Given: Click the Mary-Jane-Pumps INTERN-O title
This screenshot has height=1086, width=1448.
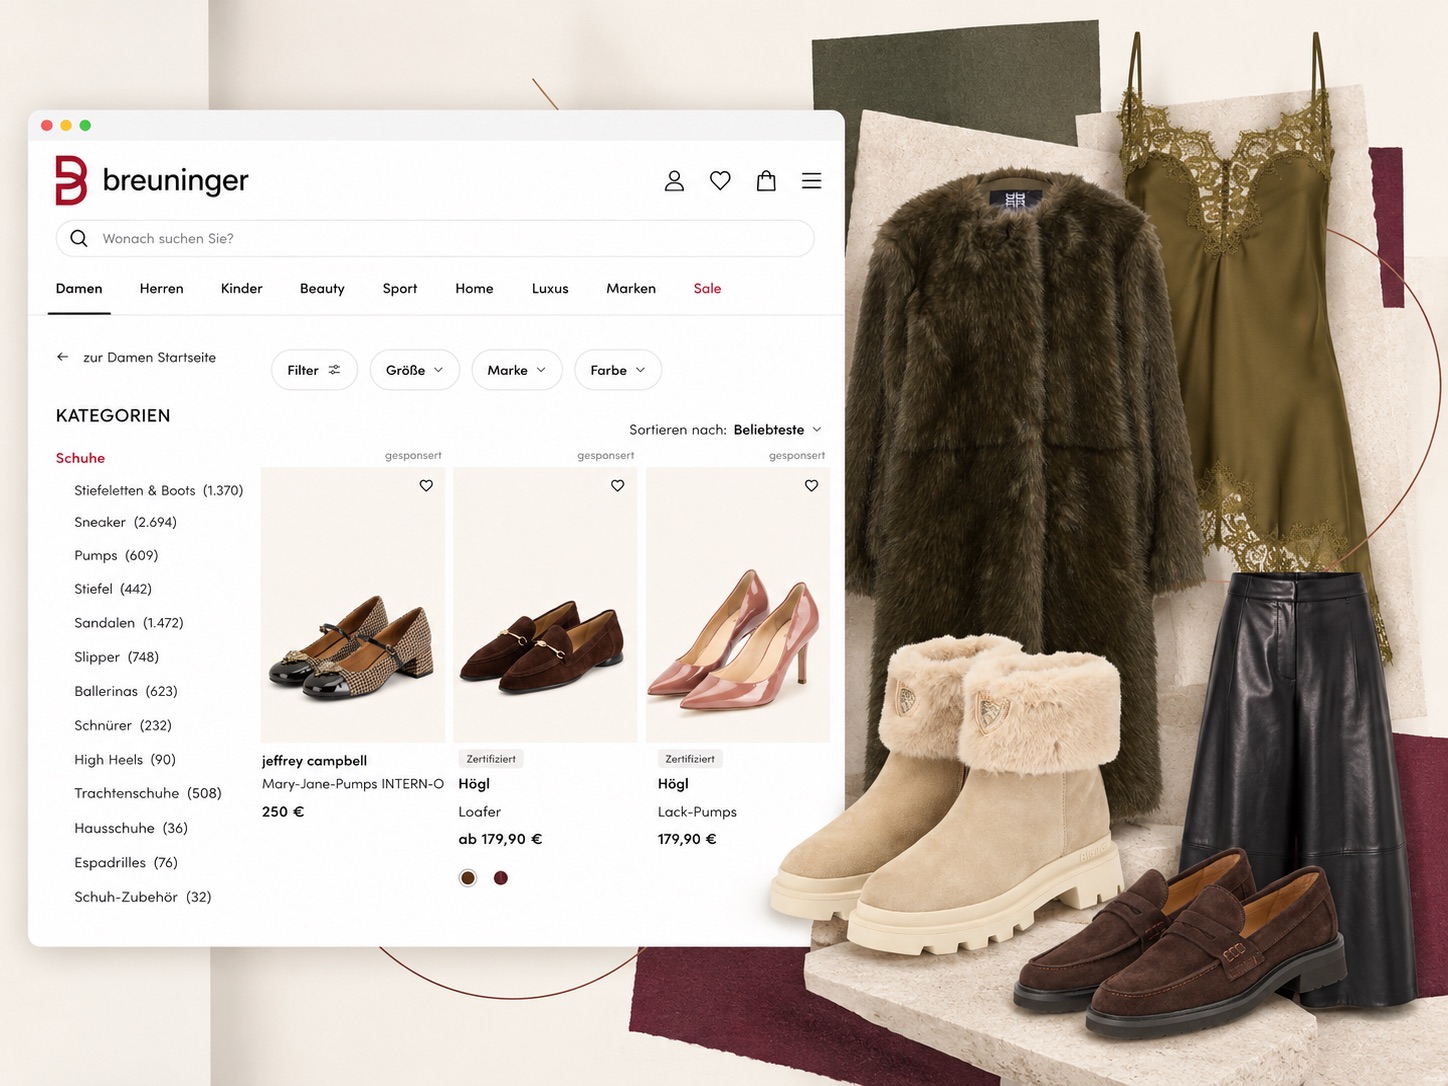Looking at the screenshot, I should coord(353,784).
